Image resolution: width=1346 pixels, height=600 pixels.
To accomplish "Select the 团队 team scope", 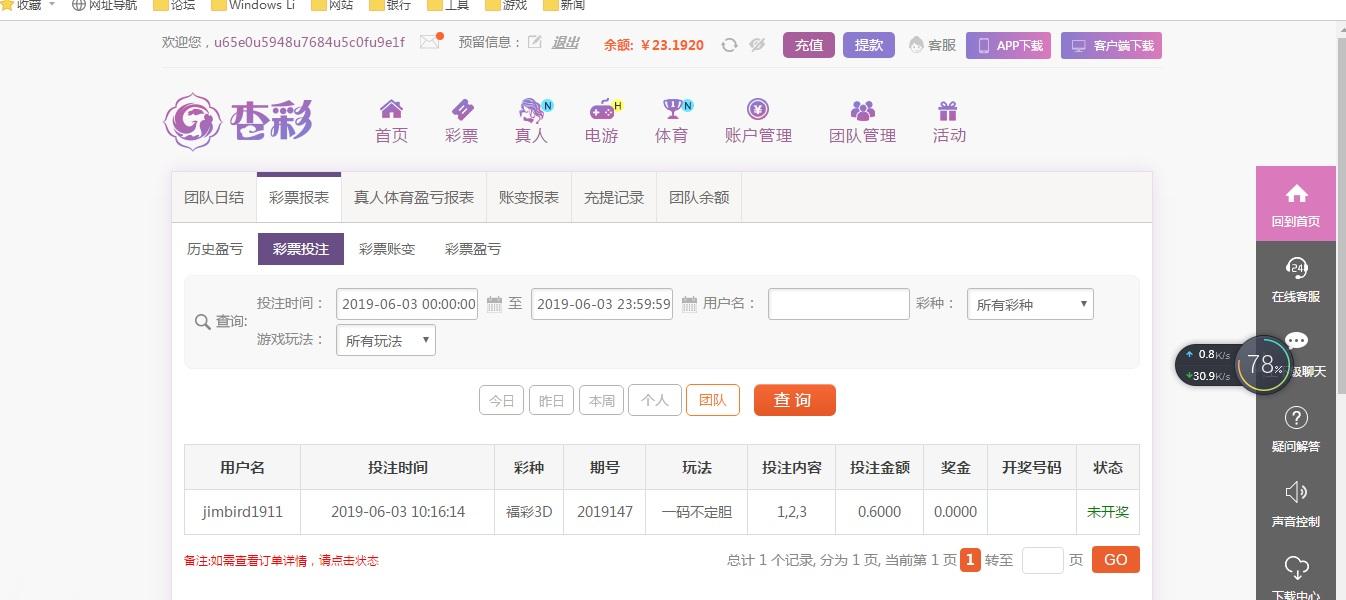I will [713, 400].
